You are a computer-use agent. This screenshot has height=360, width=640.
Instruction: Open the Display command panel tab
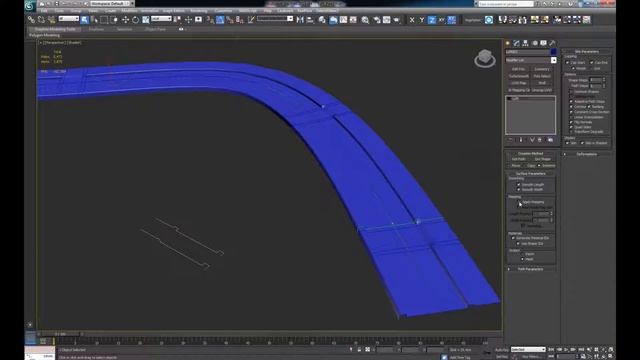tap(543, 43)
